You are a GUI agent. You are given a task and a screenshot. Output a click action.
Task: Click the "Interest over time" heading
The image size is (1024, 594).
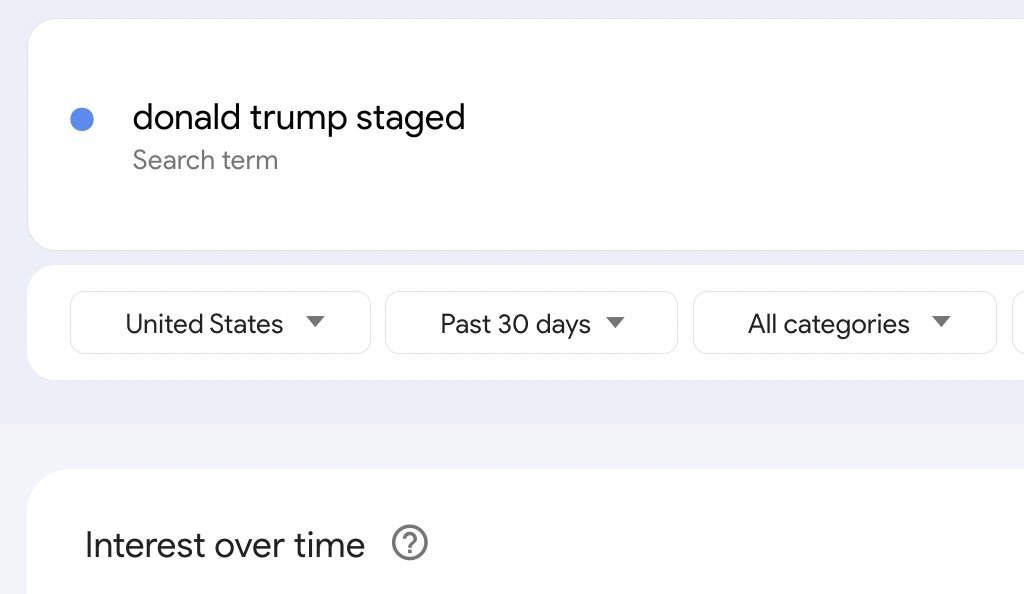(x=225, y=545)
